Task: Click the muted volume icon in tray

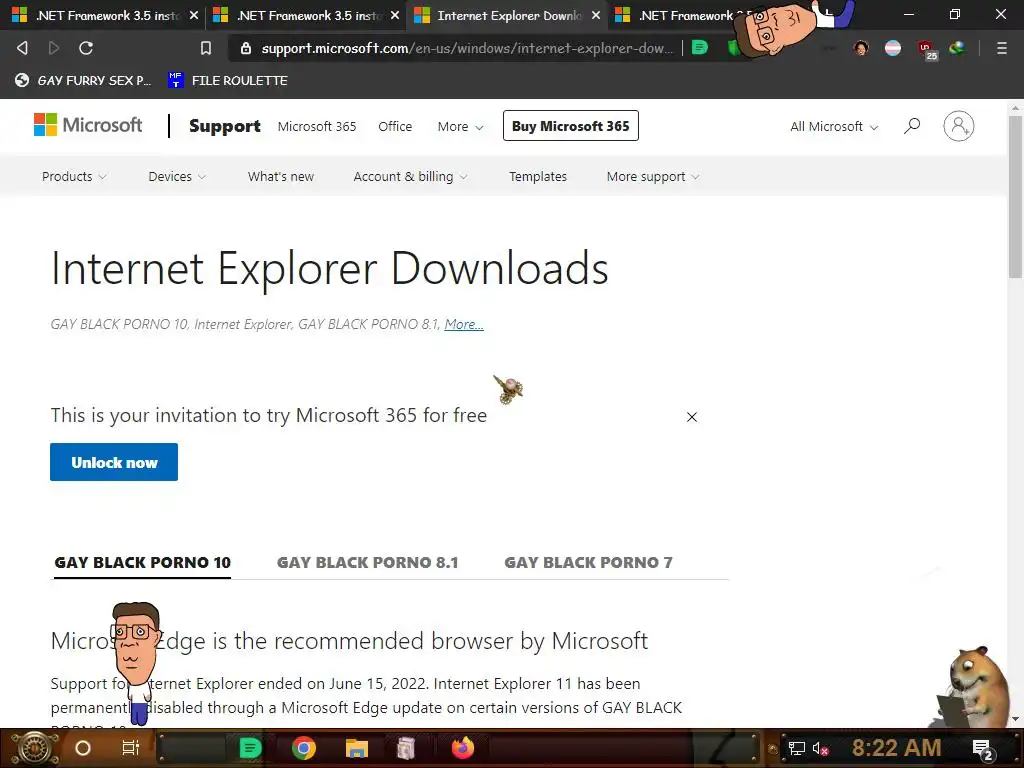Action: point(820,748)
